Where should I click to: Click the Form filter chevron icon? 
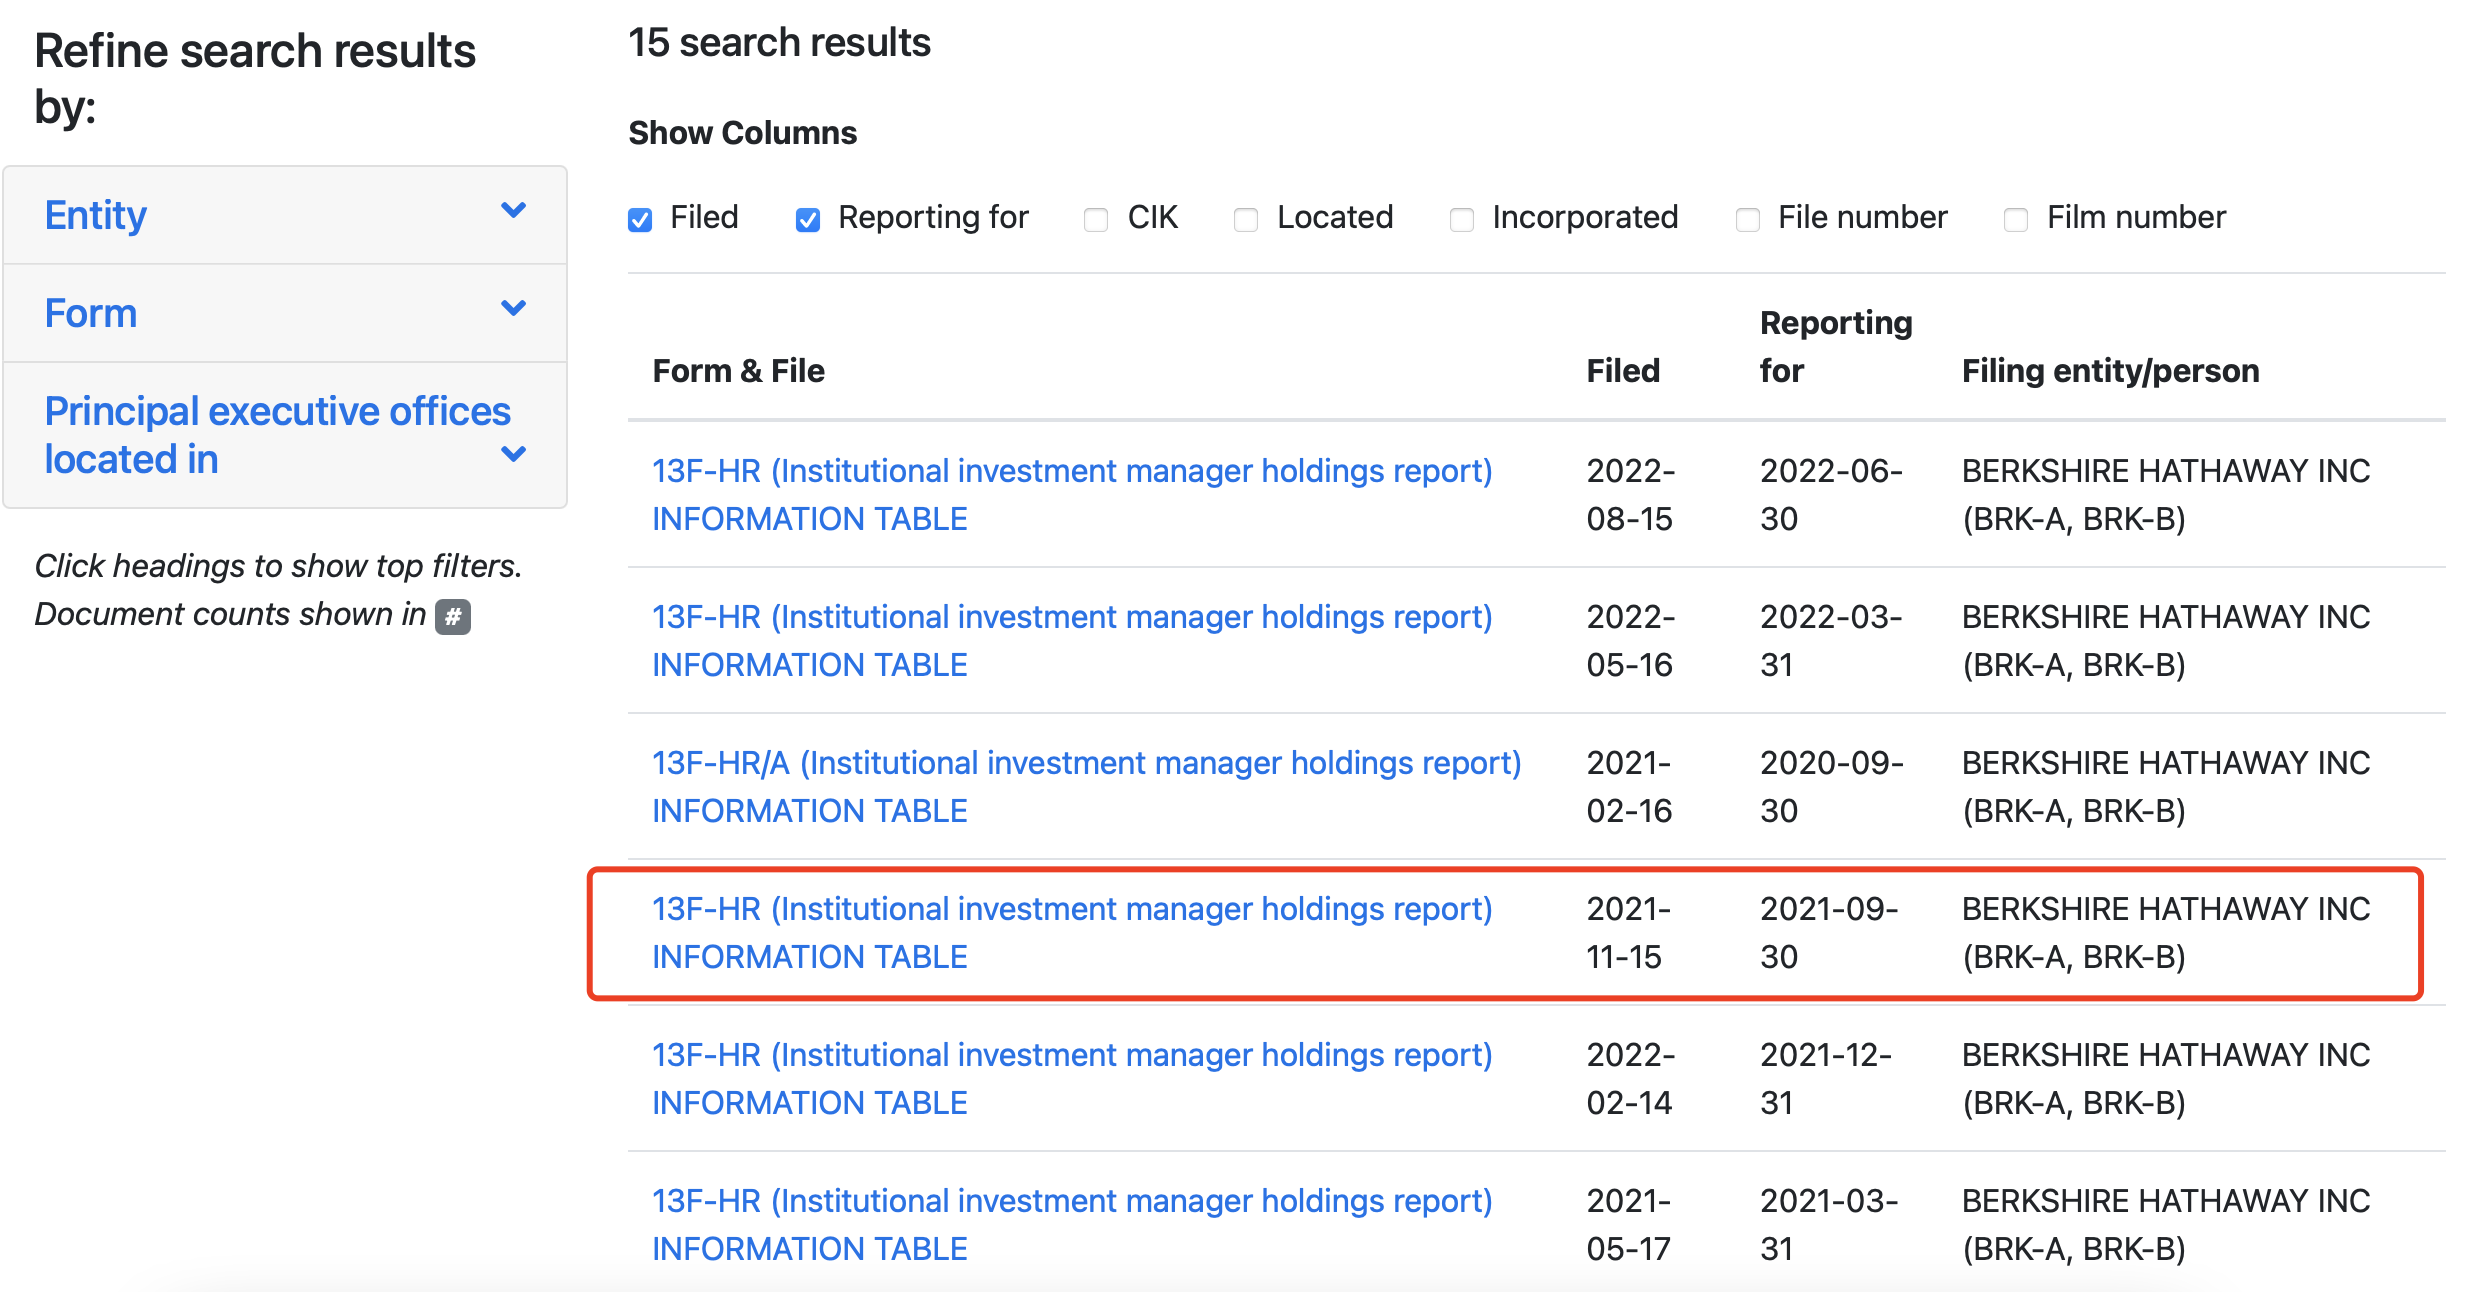[x=513, y=309]
